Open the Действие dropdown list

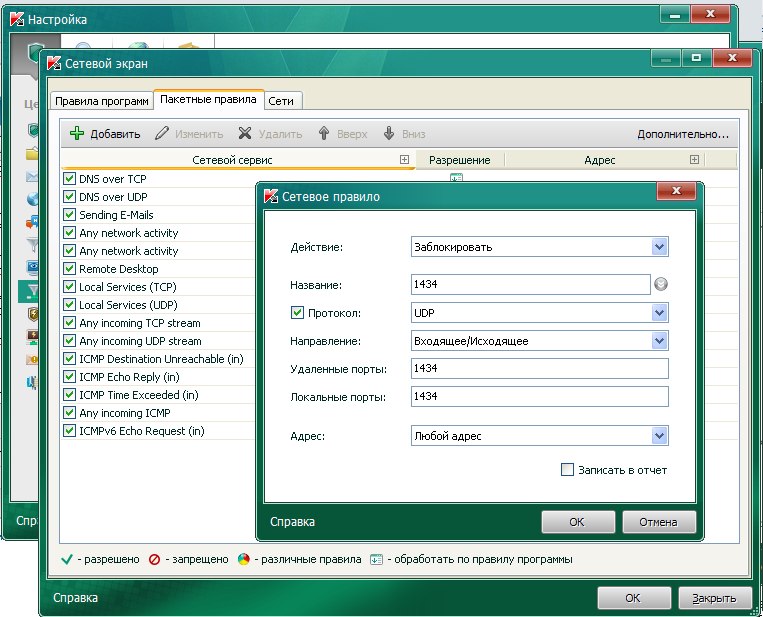pyautogui.click(x=658, y=247)
